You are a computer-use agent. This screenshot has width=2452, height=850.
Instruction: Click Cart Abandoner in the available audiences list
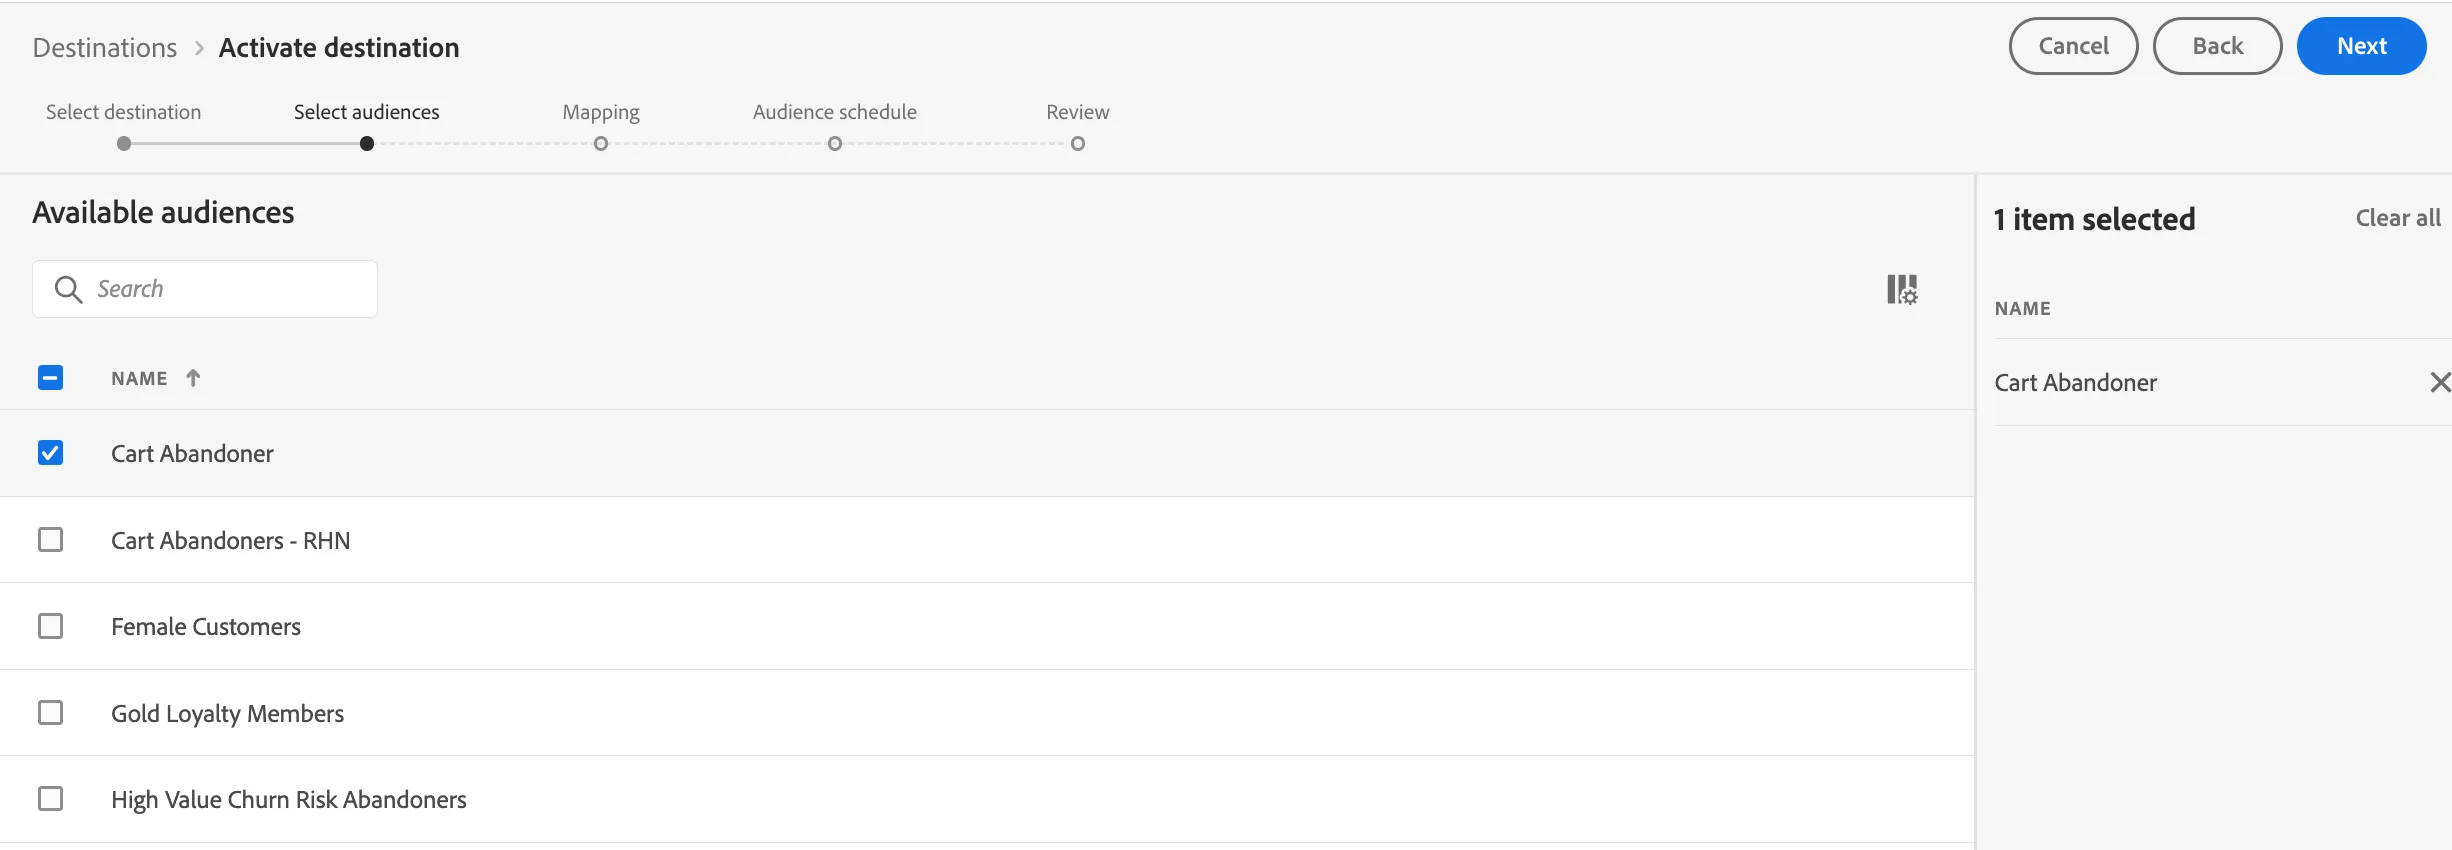(x=192, y=453)
